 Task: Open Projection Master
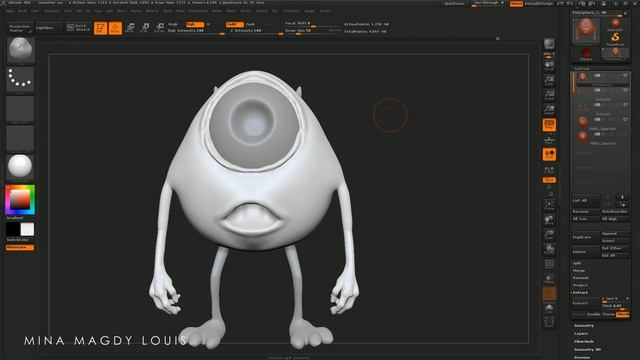click(x=19, y=28)
